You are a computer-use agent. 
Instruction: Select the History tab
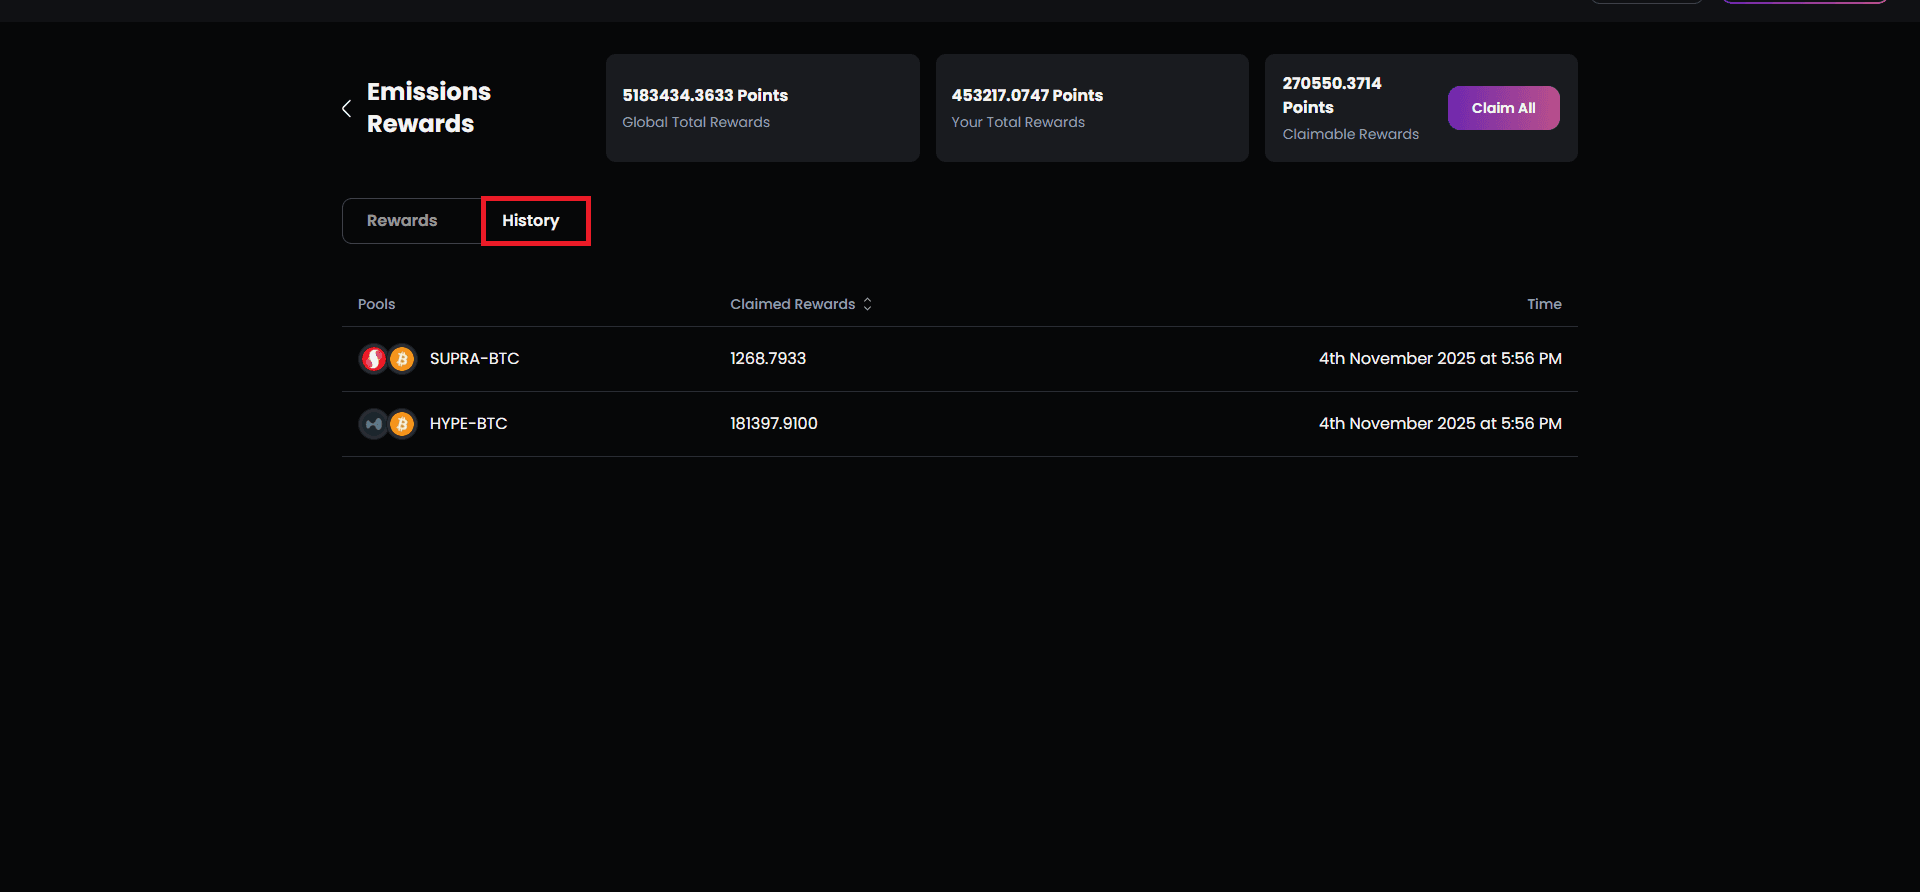531,221
